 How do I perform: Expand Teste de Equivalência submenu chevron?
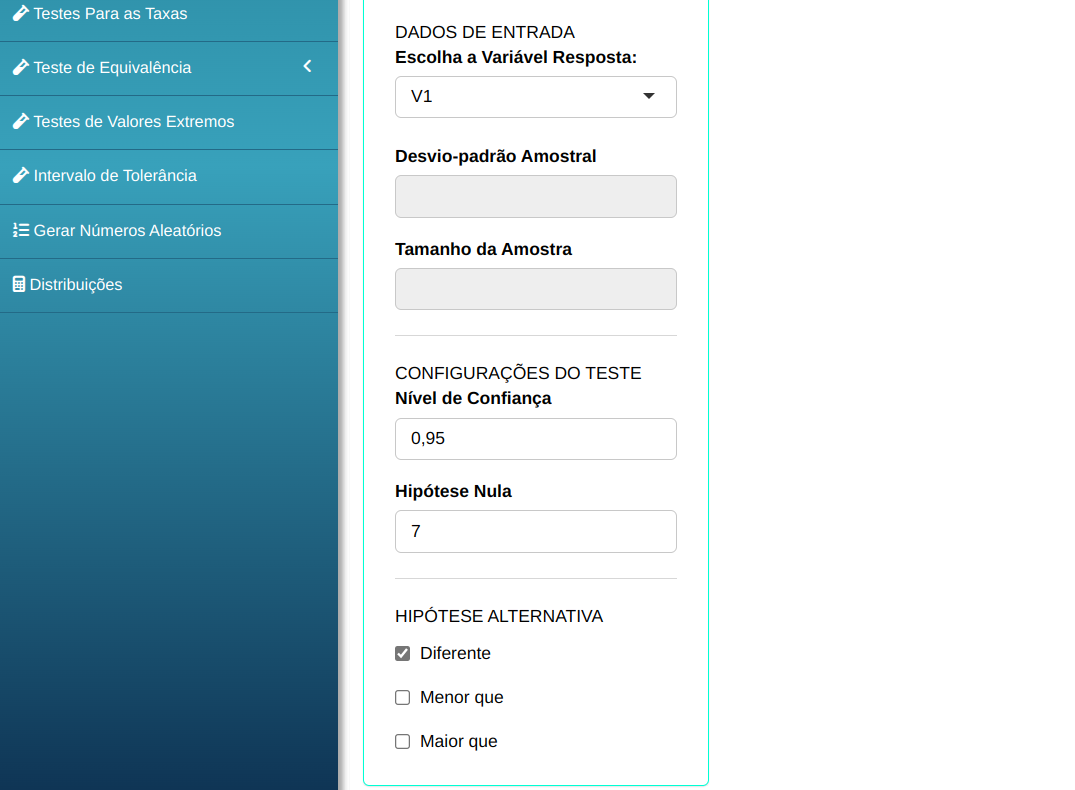[307, 67]
